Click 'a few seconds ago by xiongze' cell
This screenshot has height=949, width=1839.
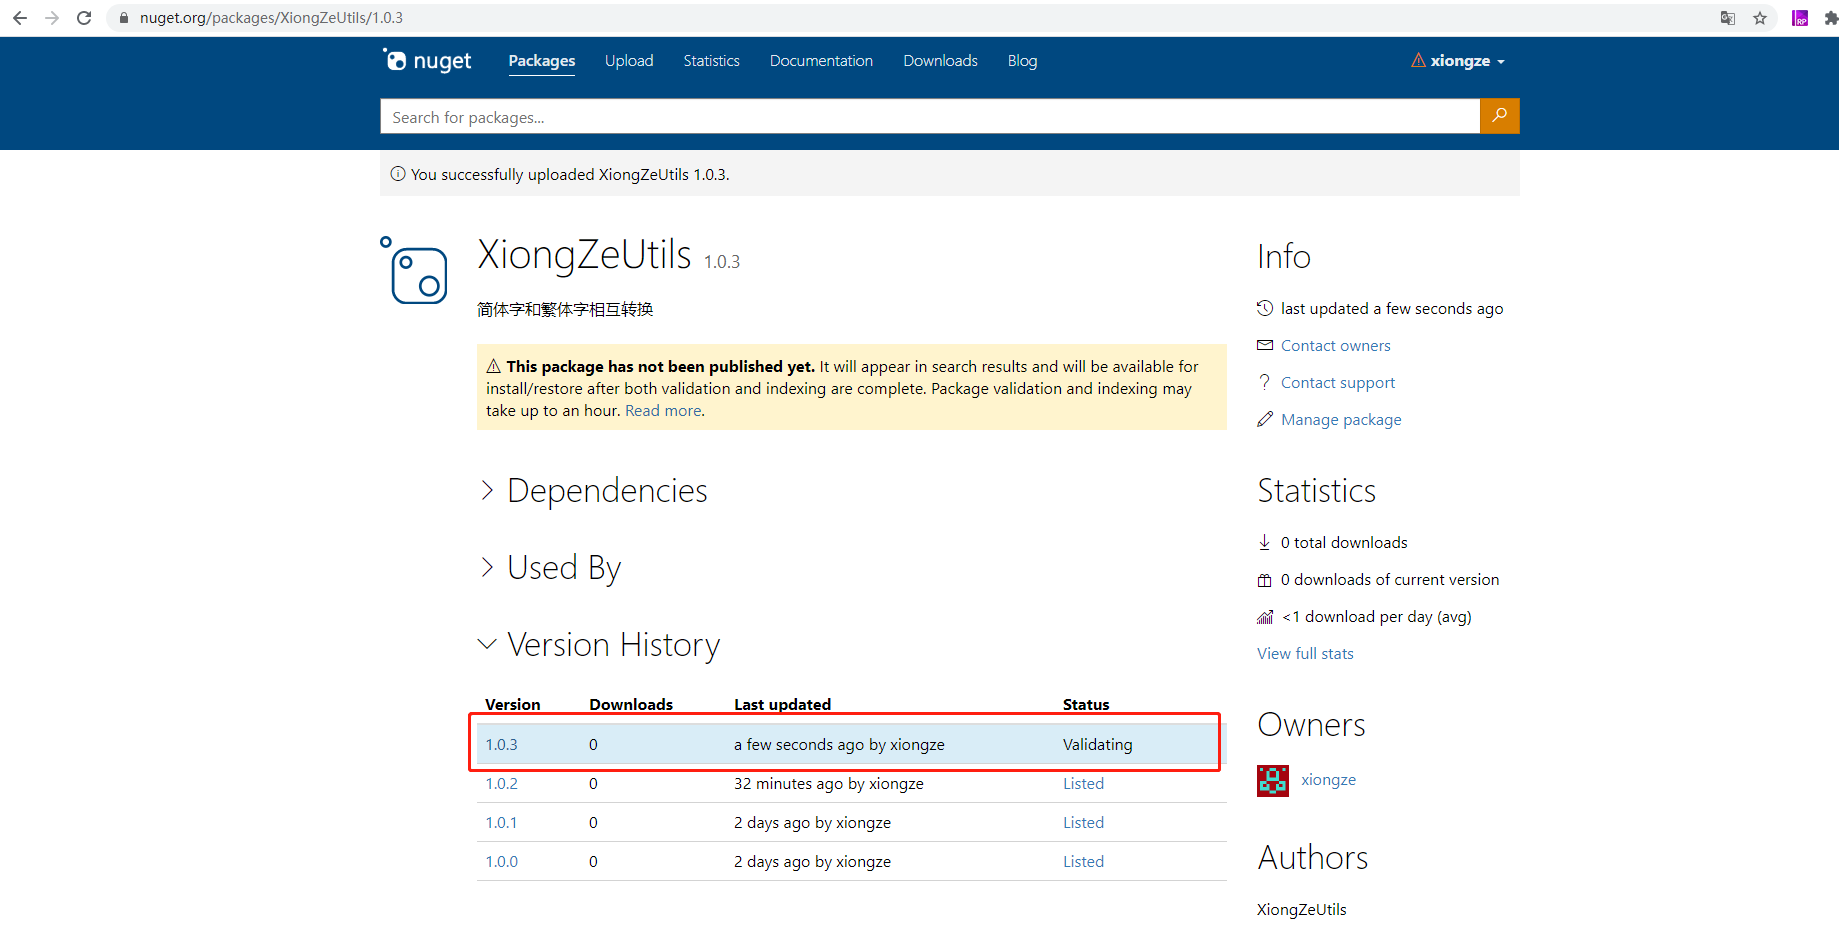(839, 744)
